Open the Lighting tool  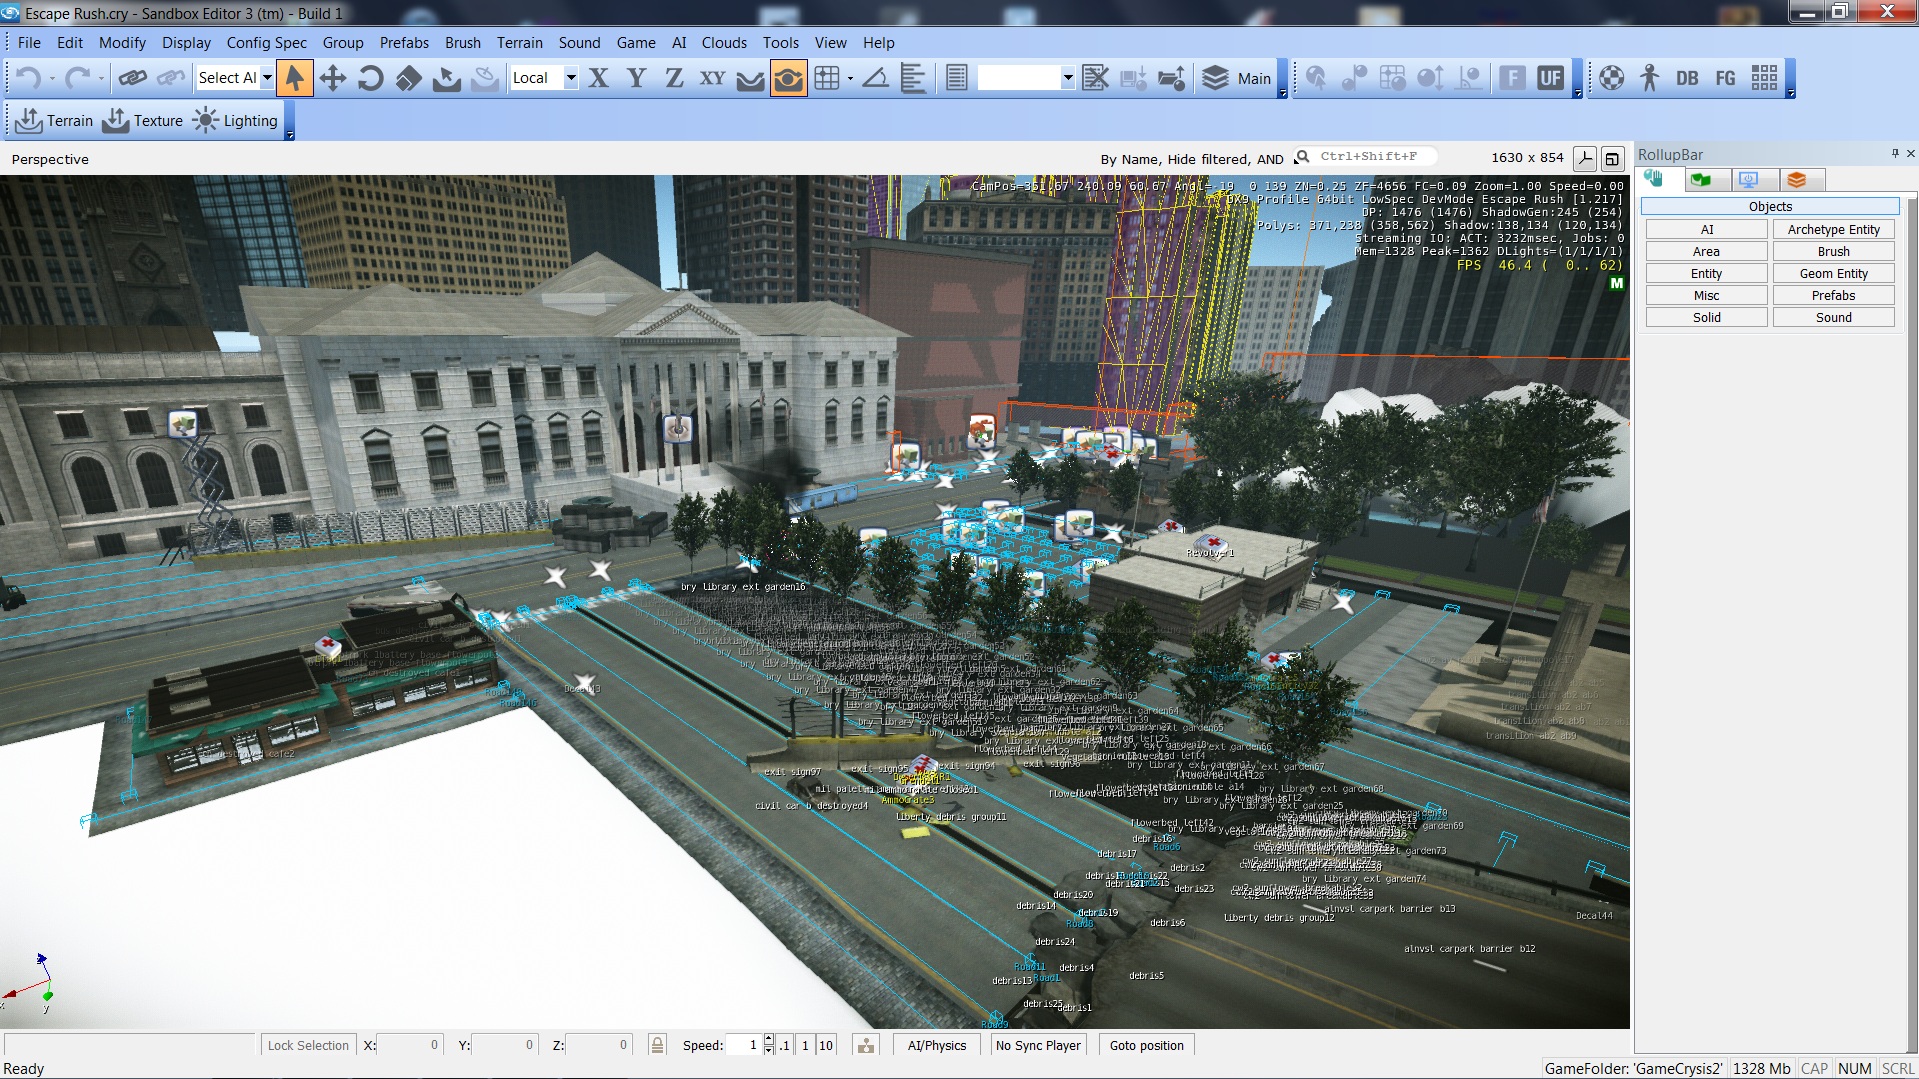[x=235, y=121]
